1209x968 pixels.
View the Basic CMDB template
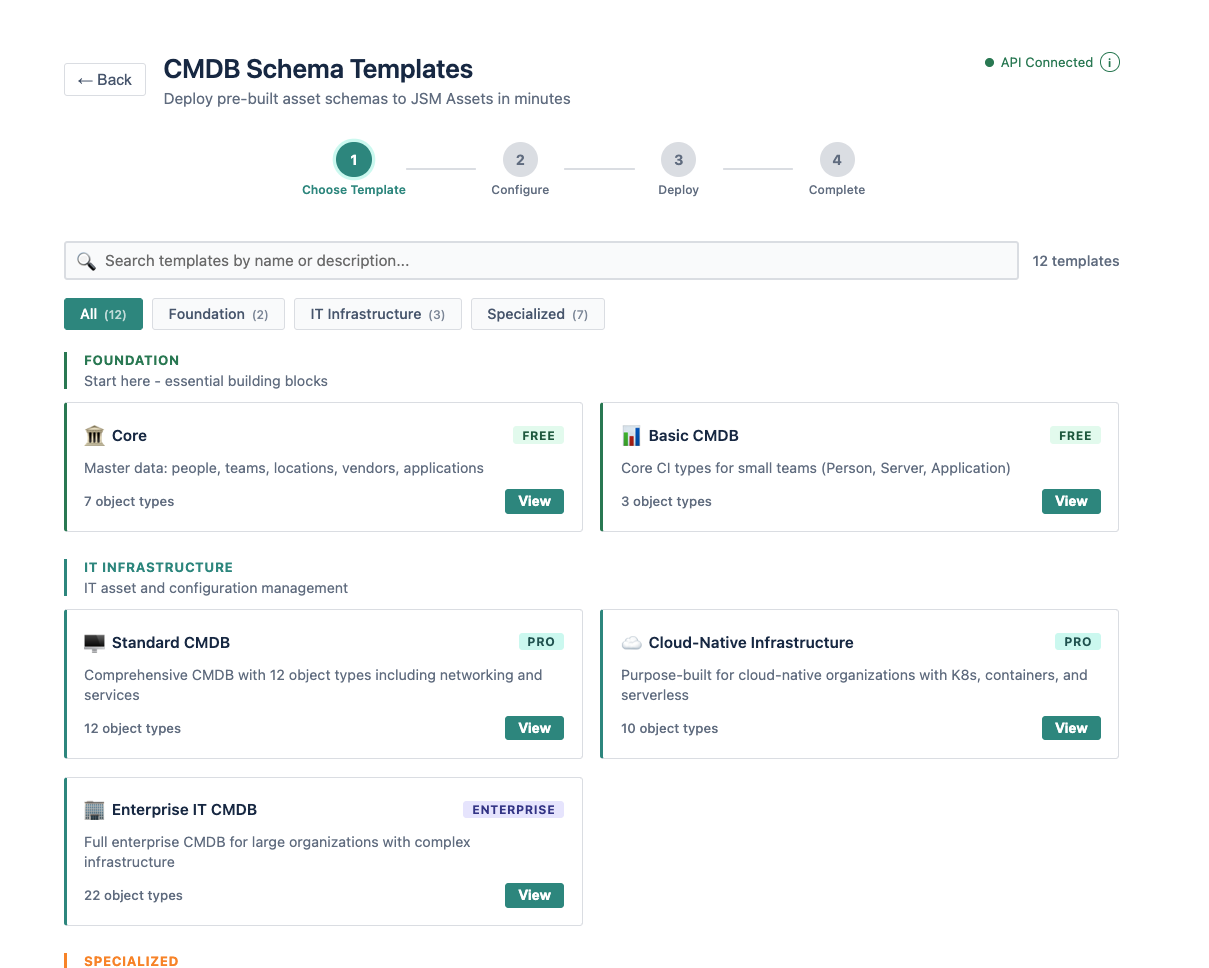[x=1071, y=501]
